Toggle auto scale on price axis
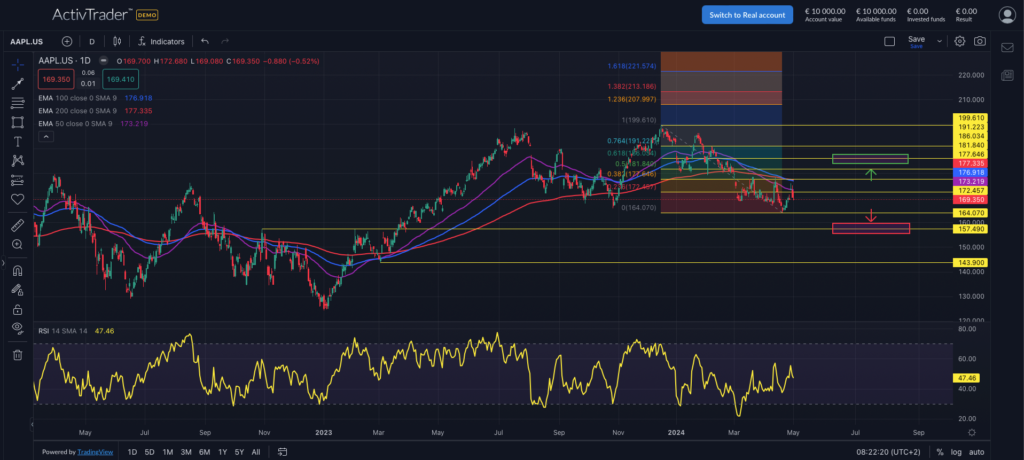 pos(976,452)
